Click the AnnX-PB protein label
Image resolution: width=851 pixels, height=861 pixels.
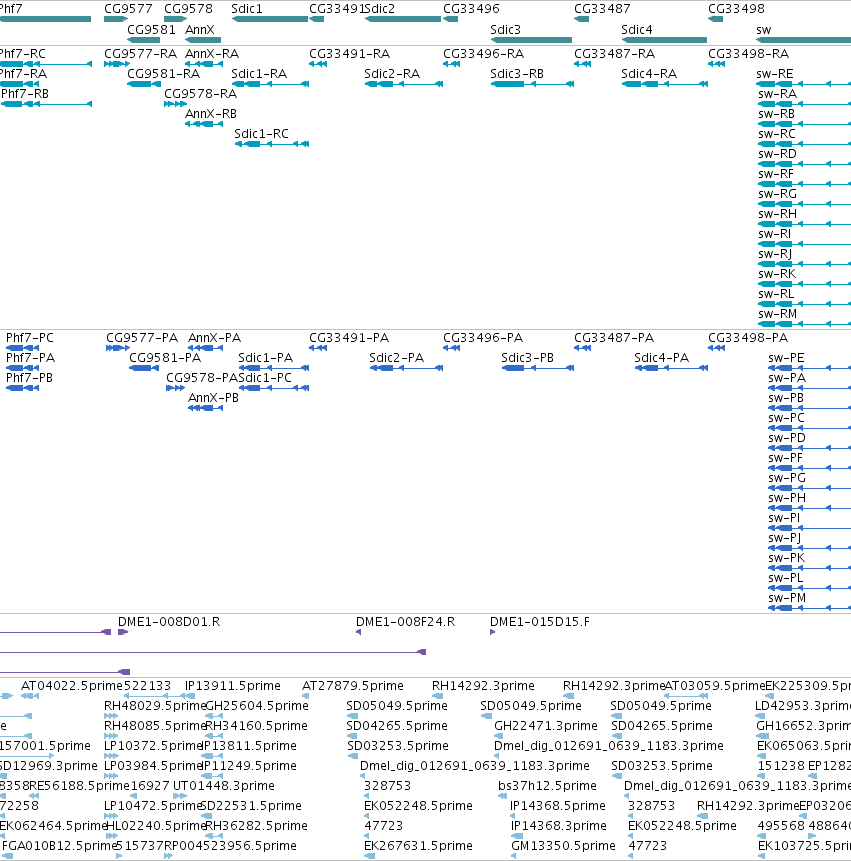pos(214,398)
